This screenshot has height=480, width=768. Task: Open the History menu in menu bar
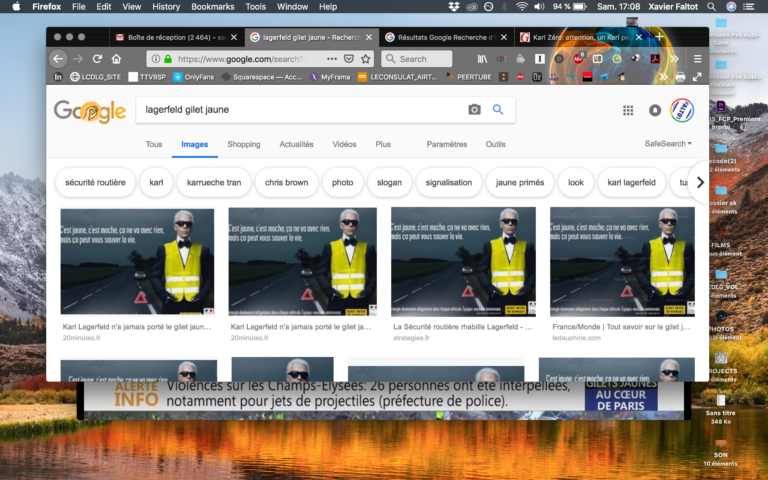(166, 7)
